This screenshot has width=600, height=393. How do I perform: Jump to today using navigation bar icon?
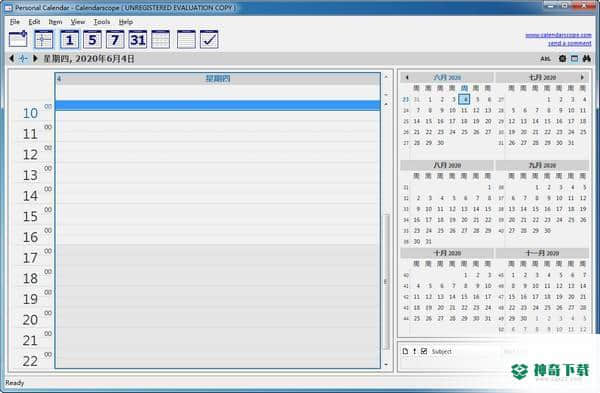(x=23, y=59)
